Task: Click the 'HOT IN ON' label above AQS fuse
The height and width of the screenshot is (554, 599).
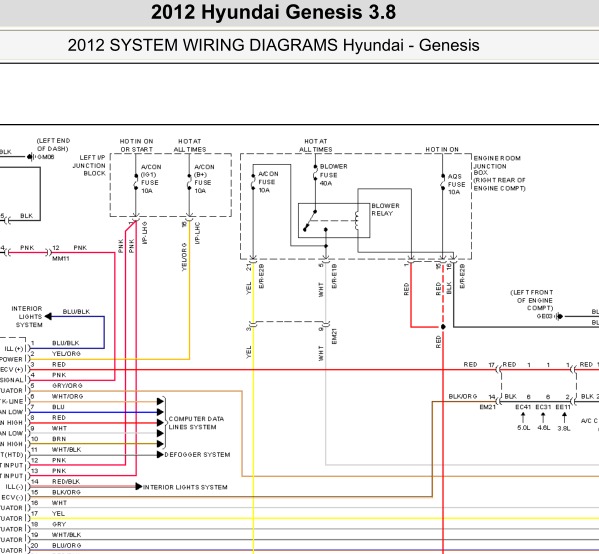Action: pyautogui.click(x=442, y=149)
